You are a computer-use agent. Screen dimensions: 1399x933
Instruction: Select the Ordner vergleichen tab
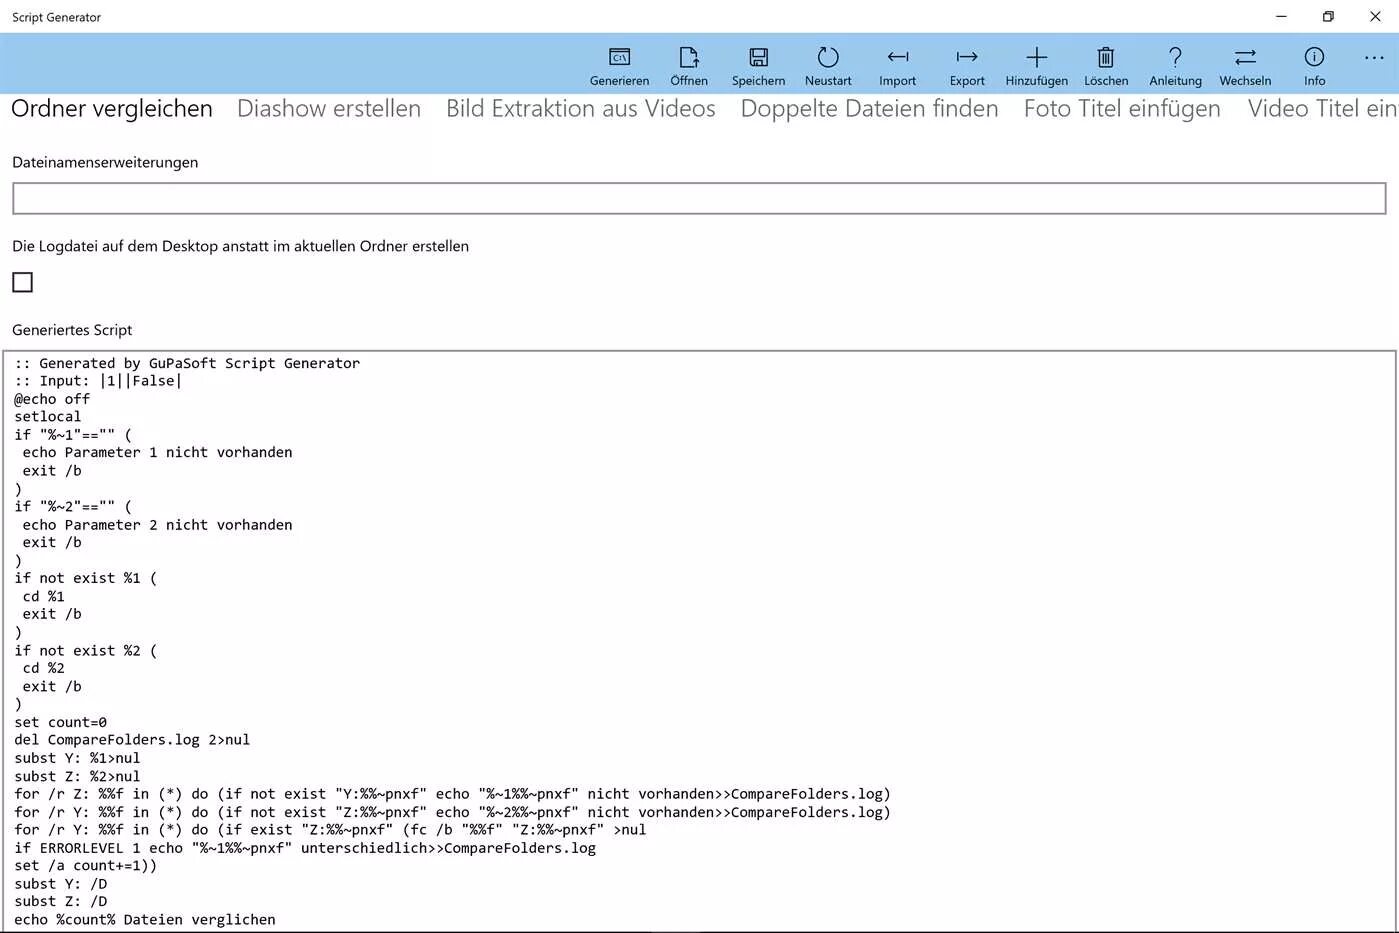pos(112,109)
